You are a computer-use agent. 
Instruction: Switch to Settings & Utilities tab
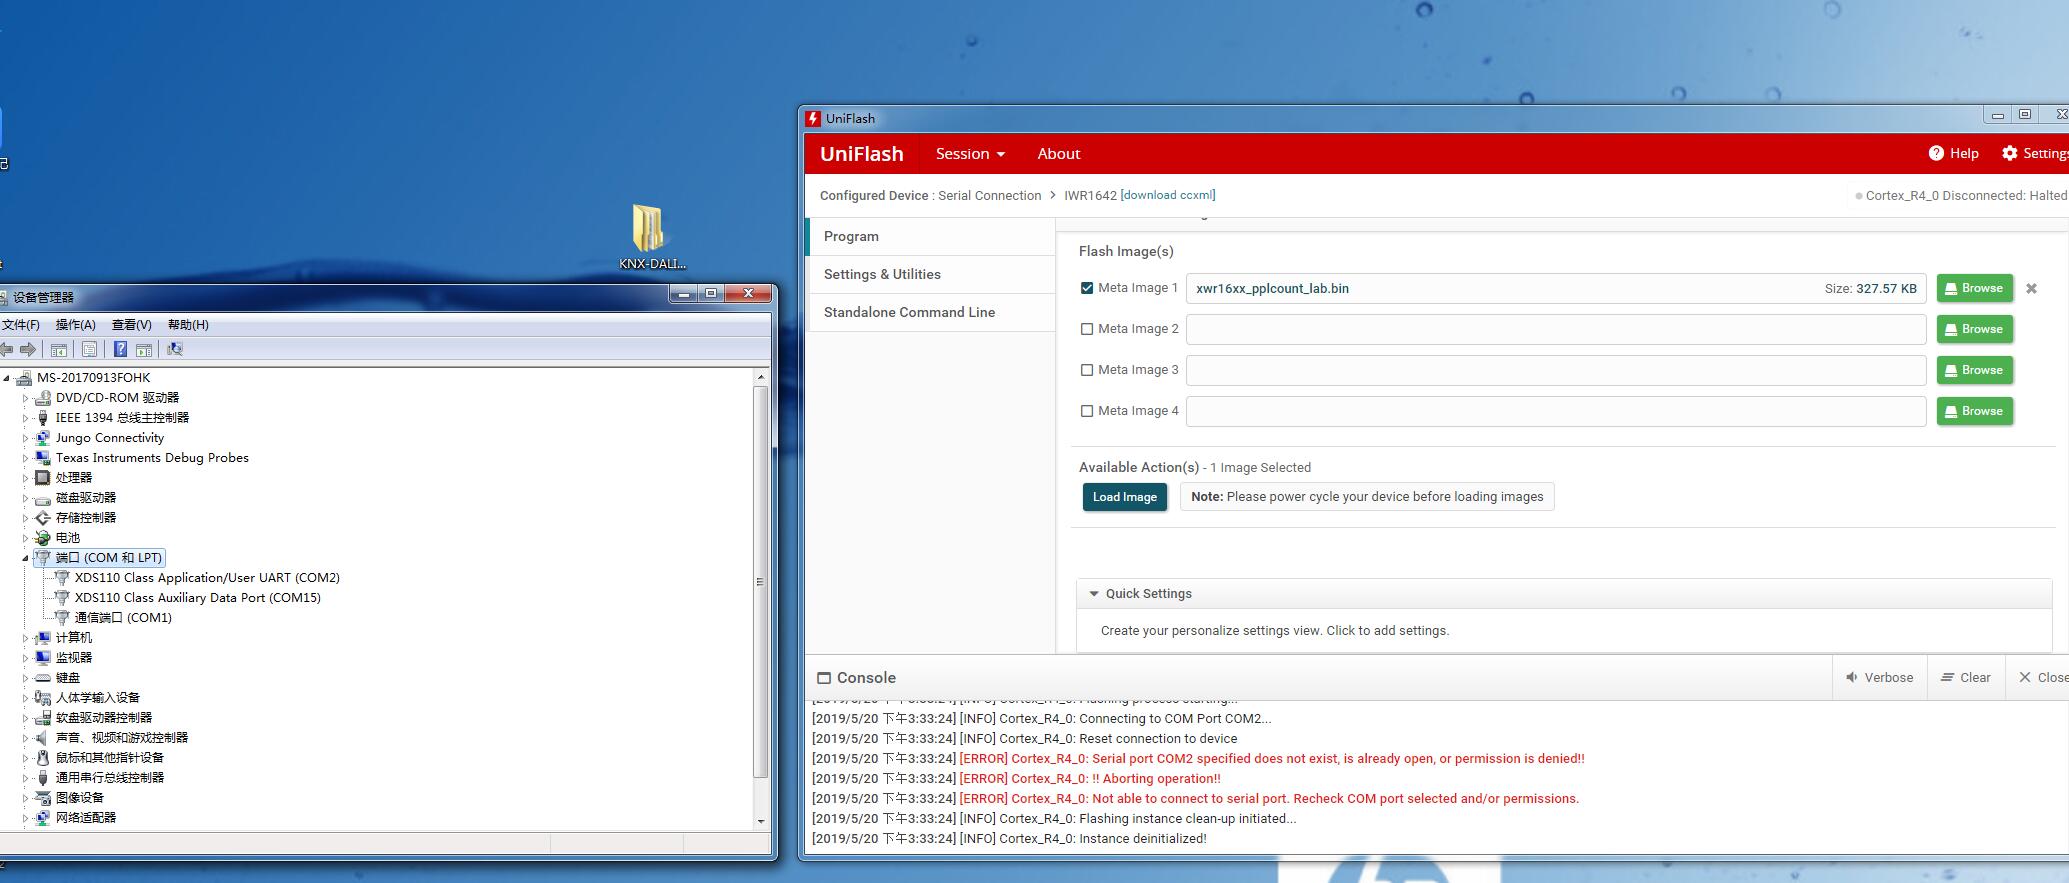click(930, 274)
